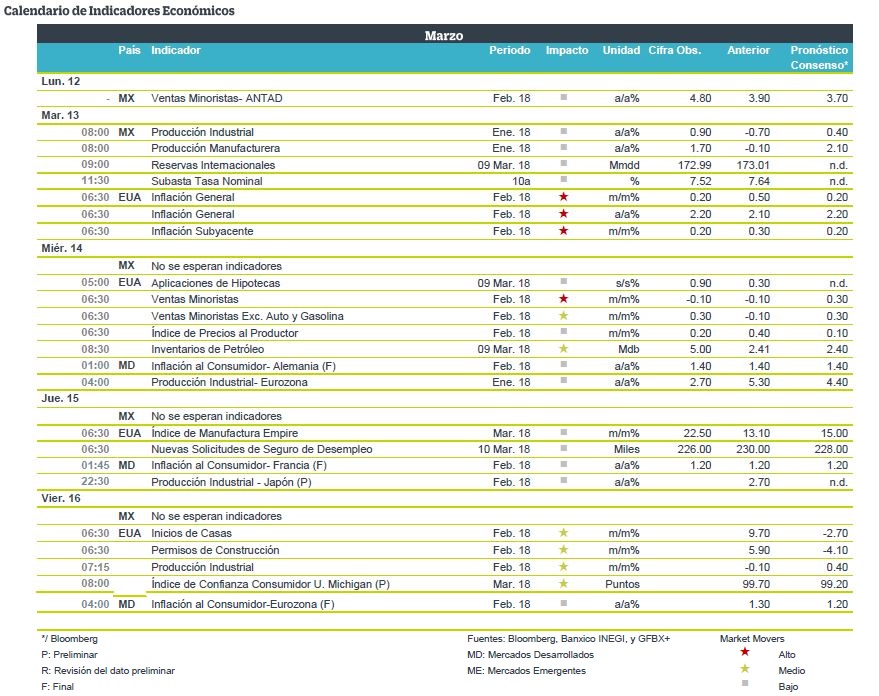Click the yellow Medio star in the legend

click(744, 669)
